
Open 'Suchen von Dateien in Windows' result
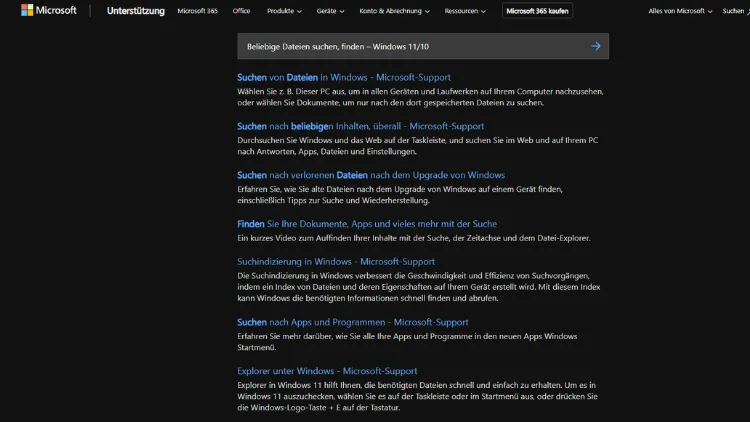(343, 77)
